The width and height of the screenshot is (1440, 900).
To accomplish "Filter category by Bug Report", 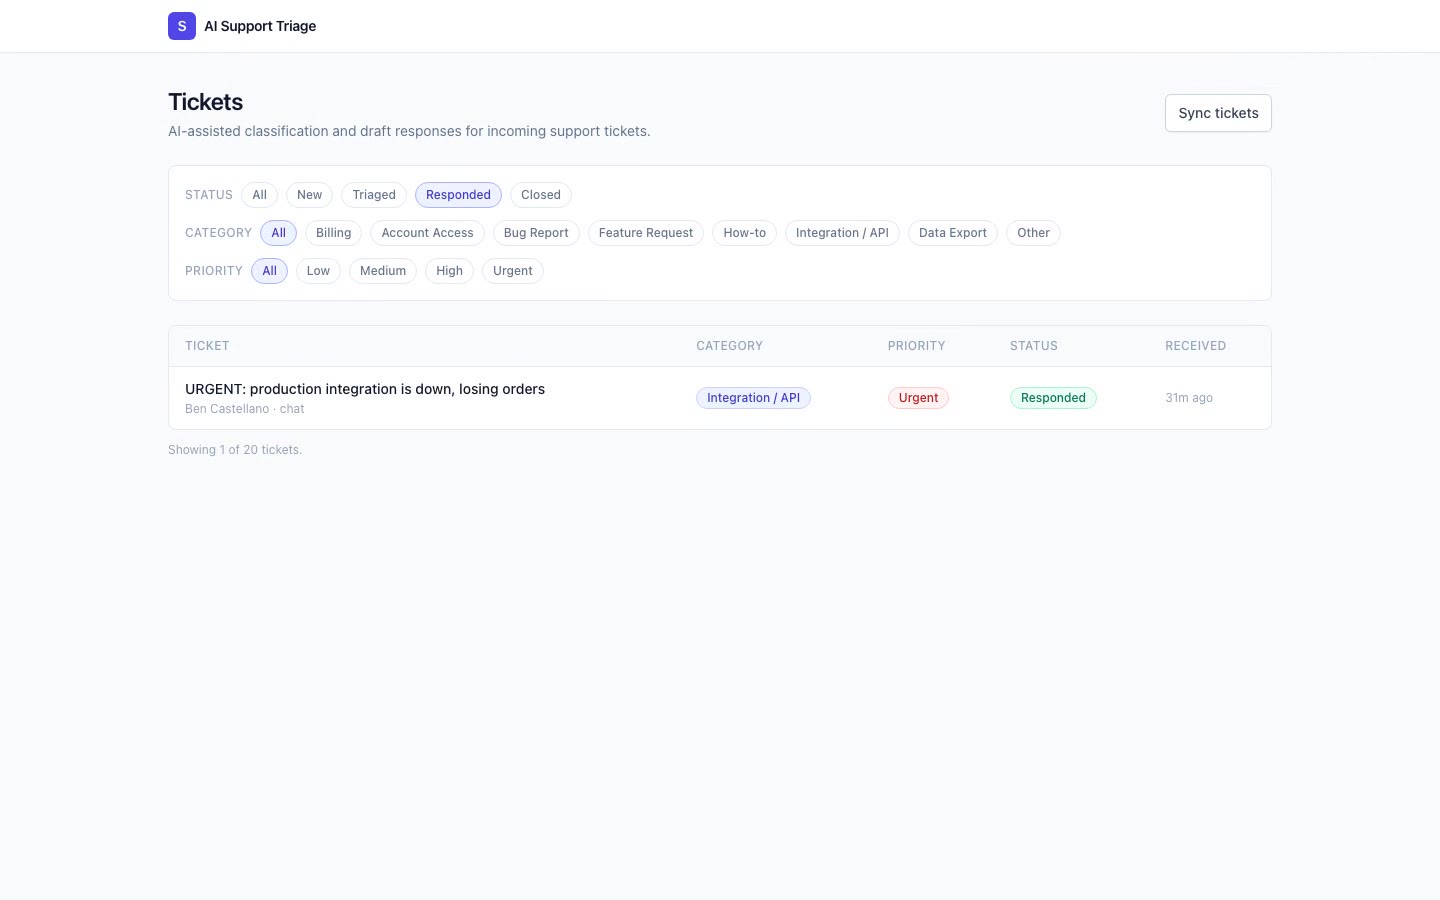I will click(536, 233).
